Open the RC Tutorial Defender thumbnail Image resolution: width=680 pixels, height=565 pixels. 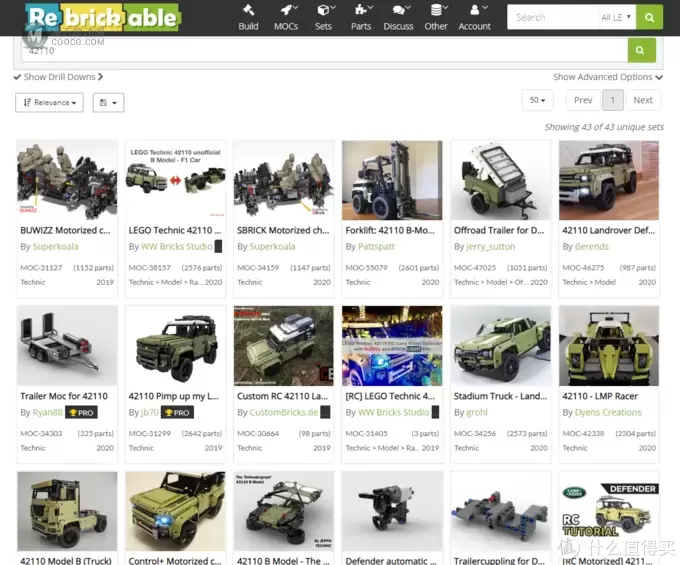click(x=609, y=511)
